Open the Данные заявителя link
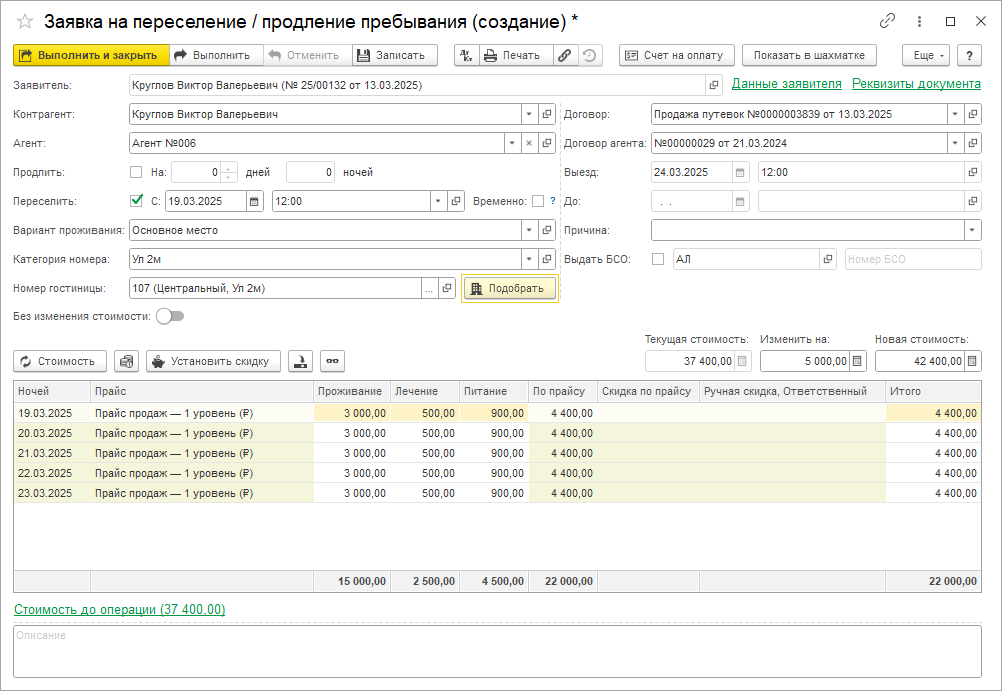This screenshot has width=1002, height=691. pyautogui.click(x=786, y=84)
